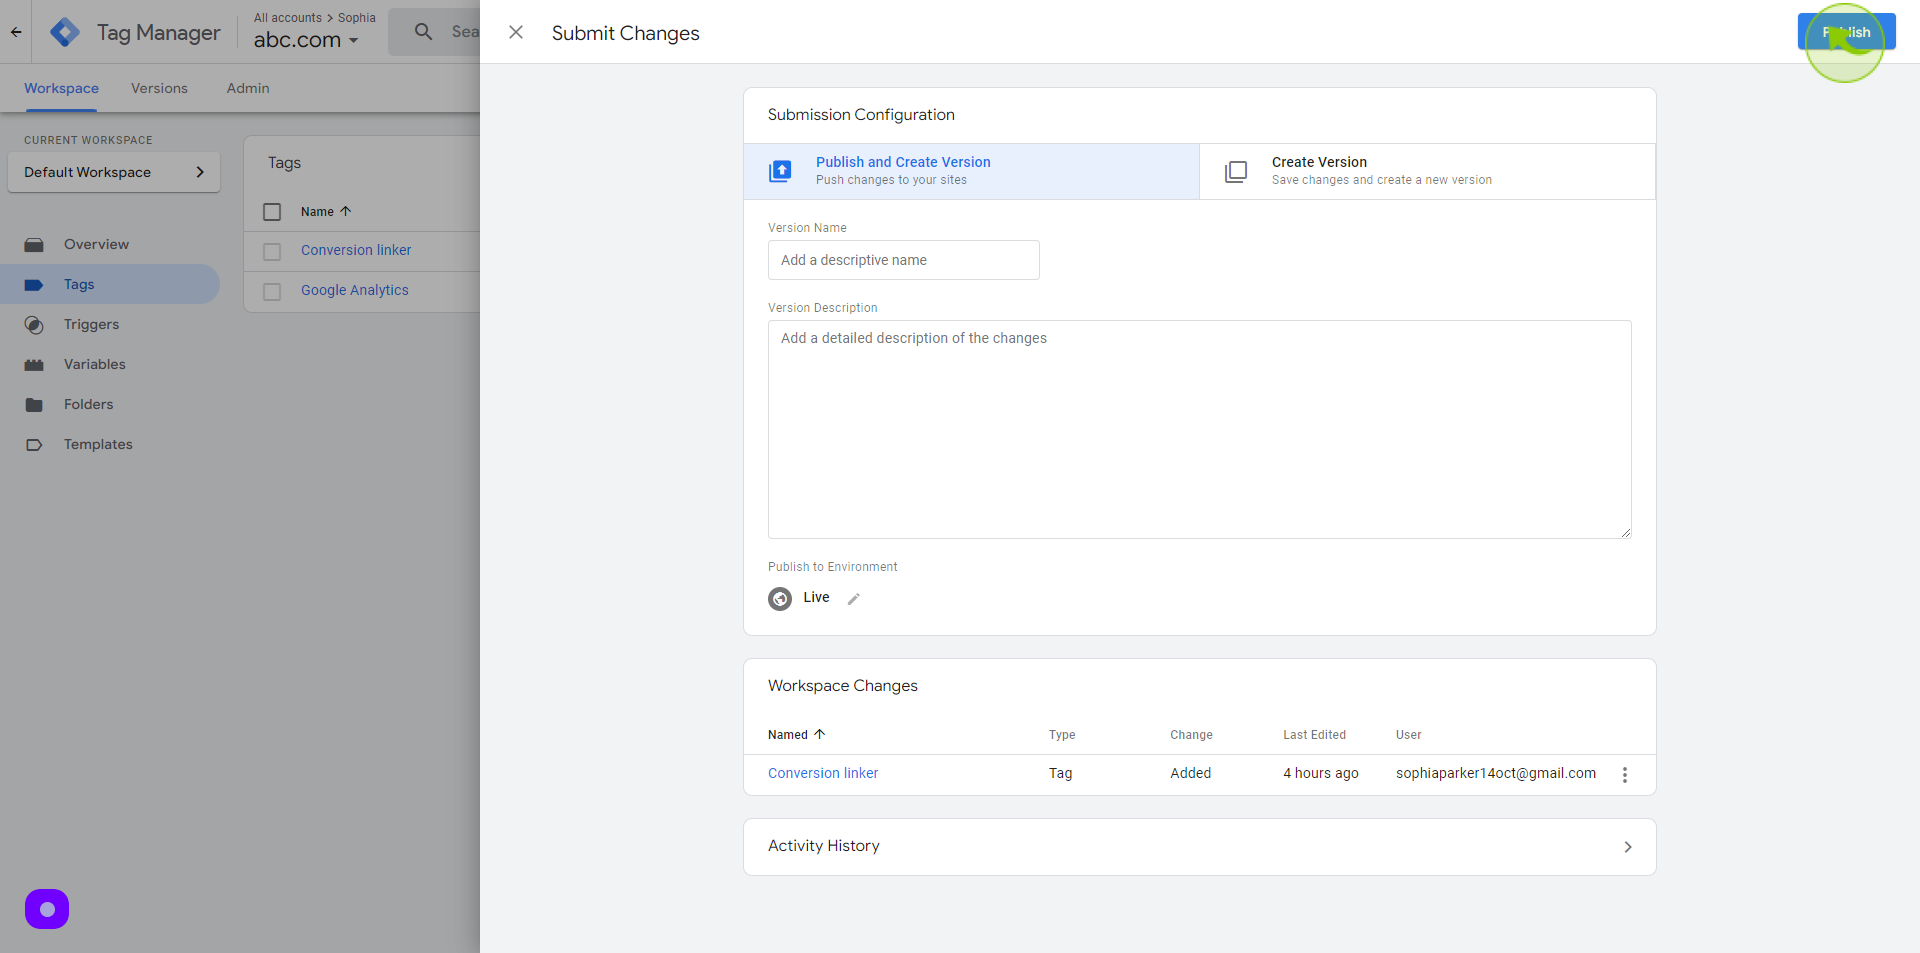
Task: Focus the Version Description text area
Action: 1200,429
